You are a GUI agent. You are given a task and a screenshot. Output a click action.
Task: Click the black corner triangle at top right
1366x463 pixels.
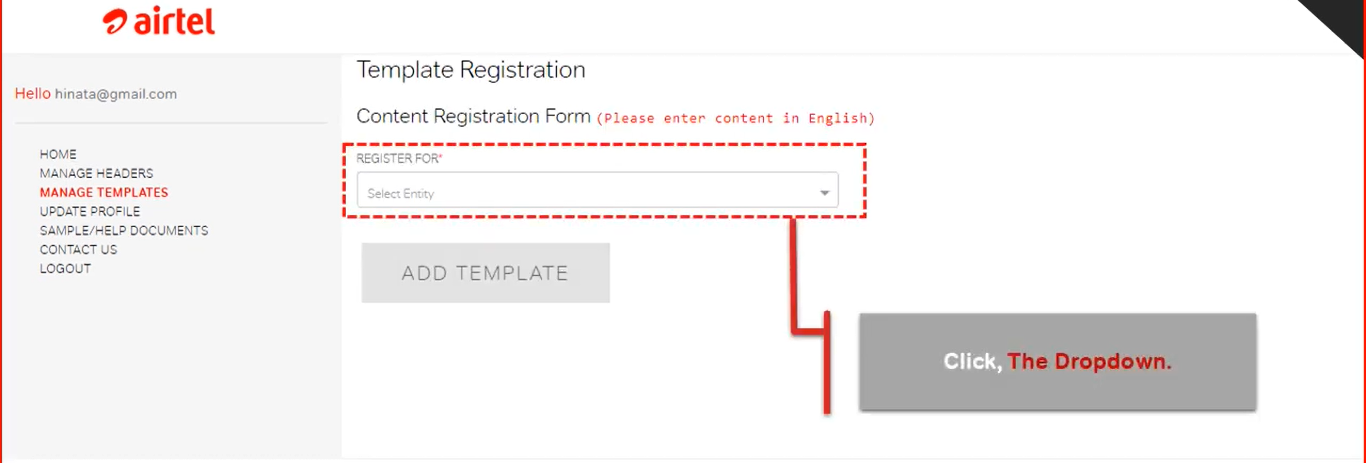[1340, 20]
